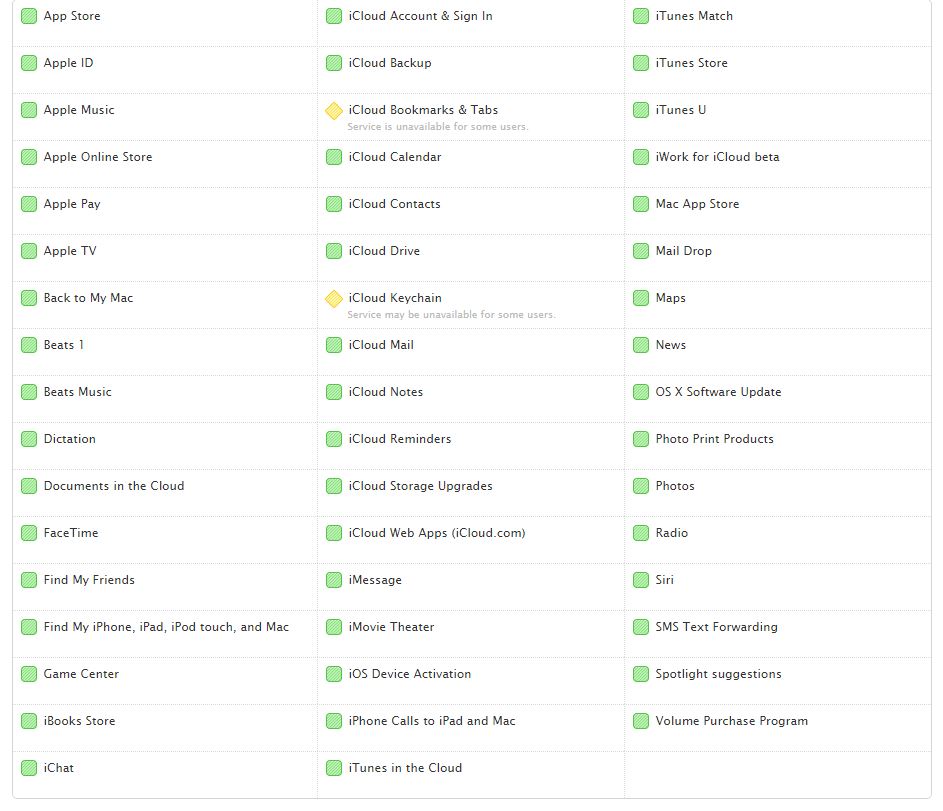Screen dimensions: 943x811
Task: Click the green status icon next to Apple ID
Action: 29,63
